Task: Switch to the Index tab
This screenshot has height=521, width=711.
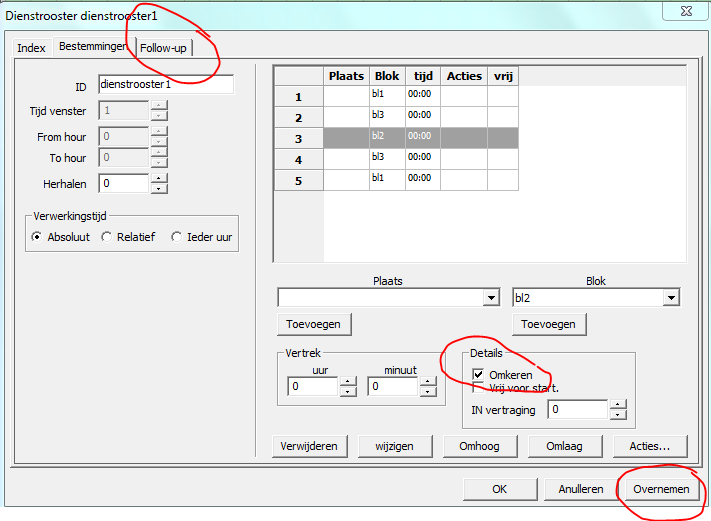Action: 31,48
